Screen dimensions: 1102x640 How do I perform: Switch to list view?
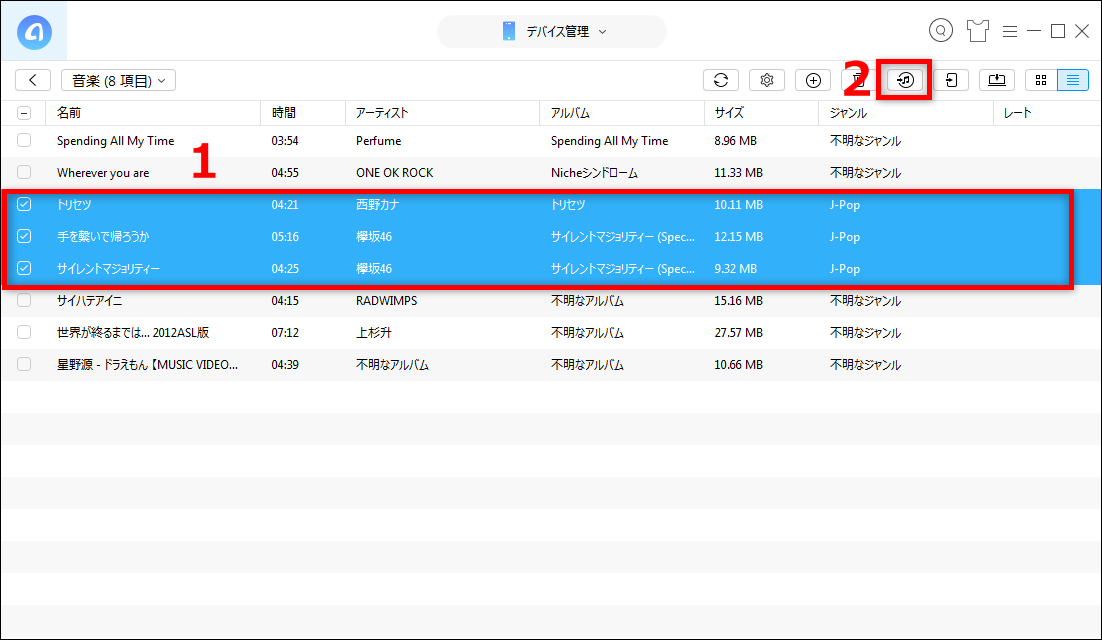tap(1073, 80)
